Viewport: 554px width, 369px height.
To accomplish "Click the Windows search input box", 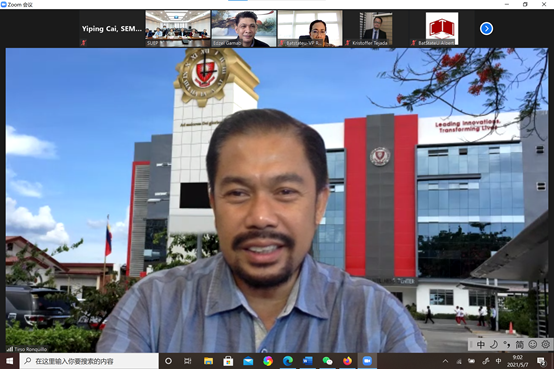I will point(89,361).
